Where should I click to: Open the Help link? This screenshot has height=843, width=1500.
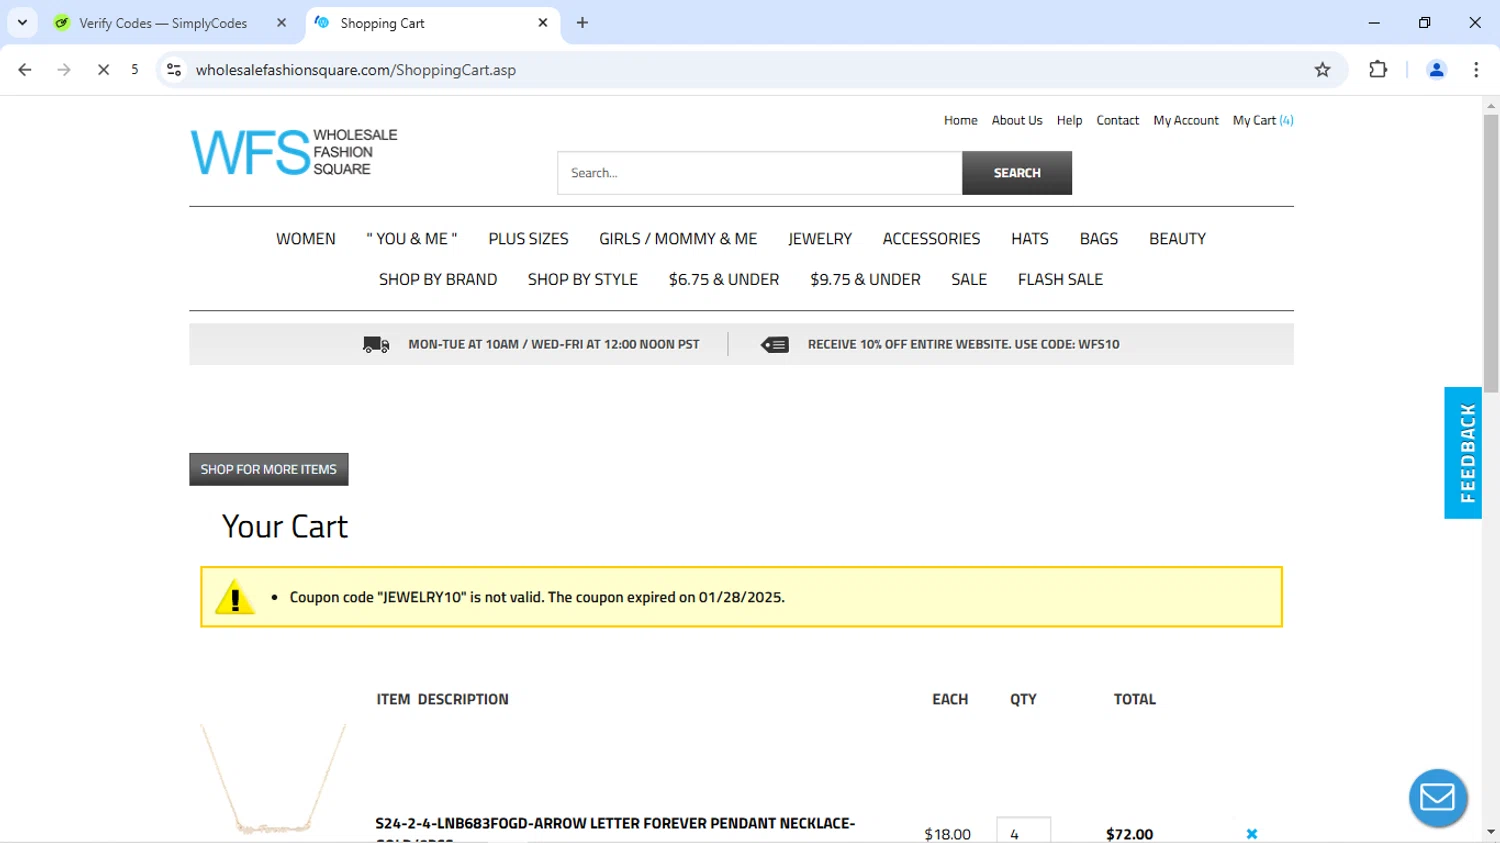(1069, 120)
